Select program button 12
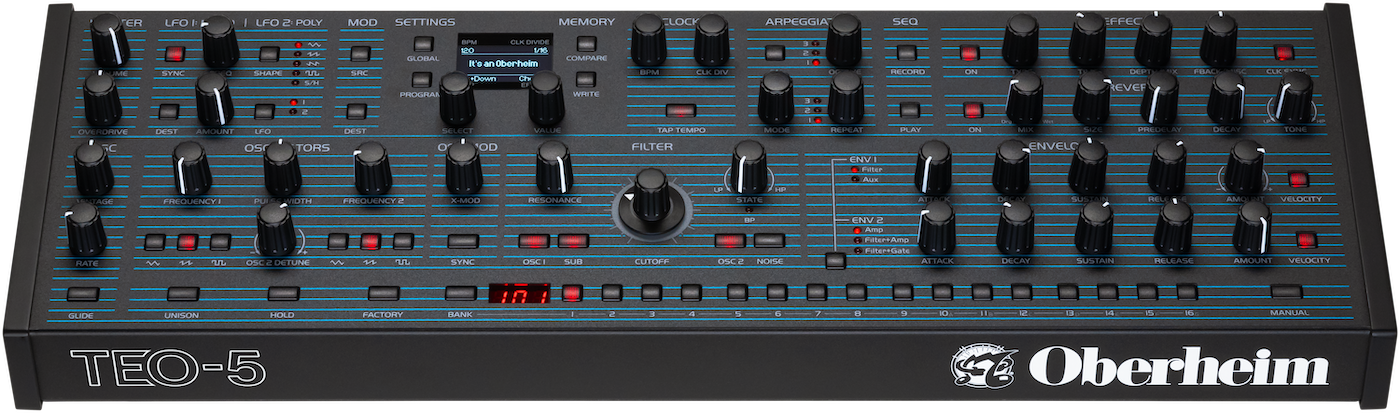Image resolution: width=1400 pixels, height=413 pixels. [1021, 293]
